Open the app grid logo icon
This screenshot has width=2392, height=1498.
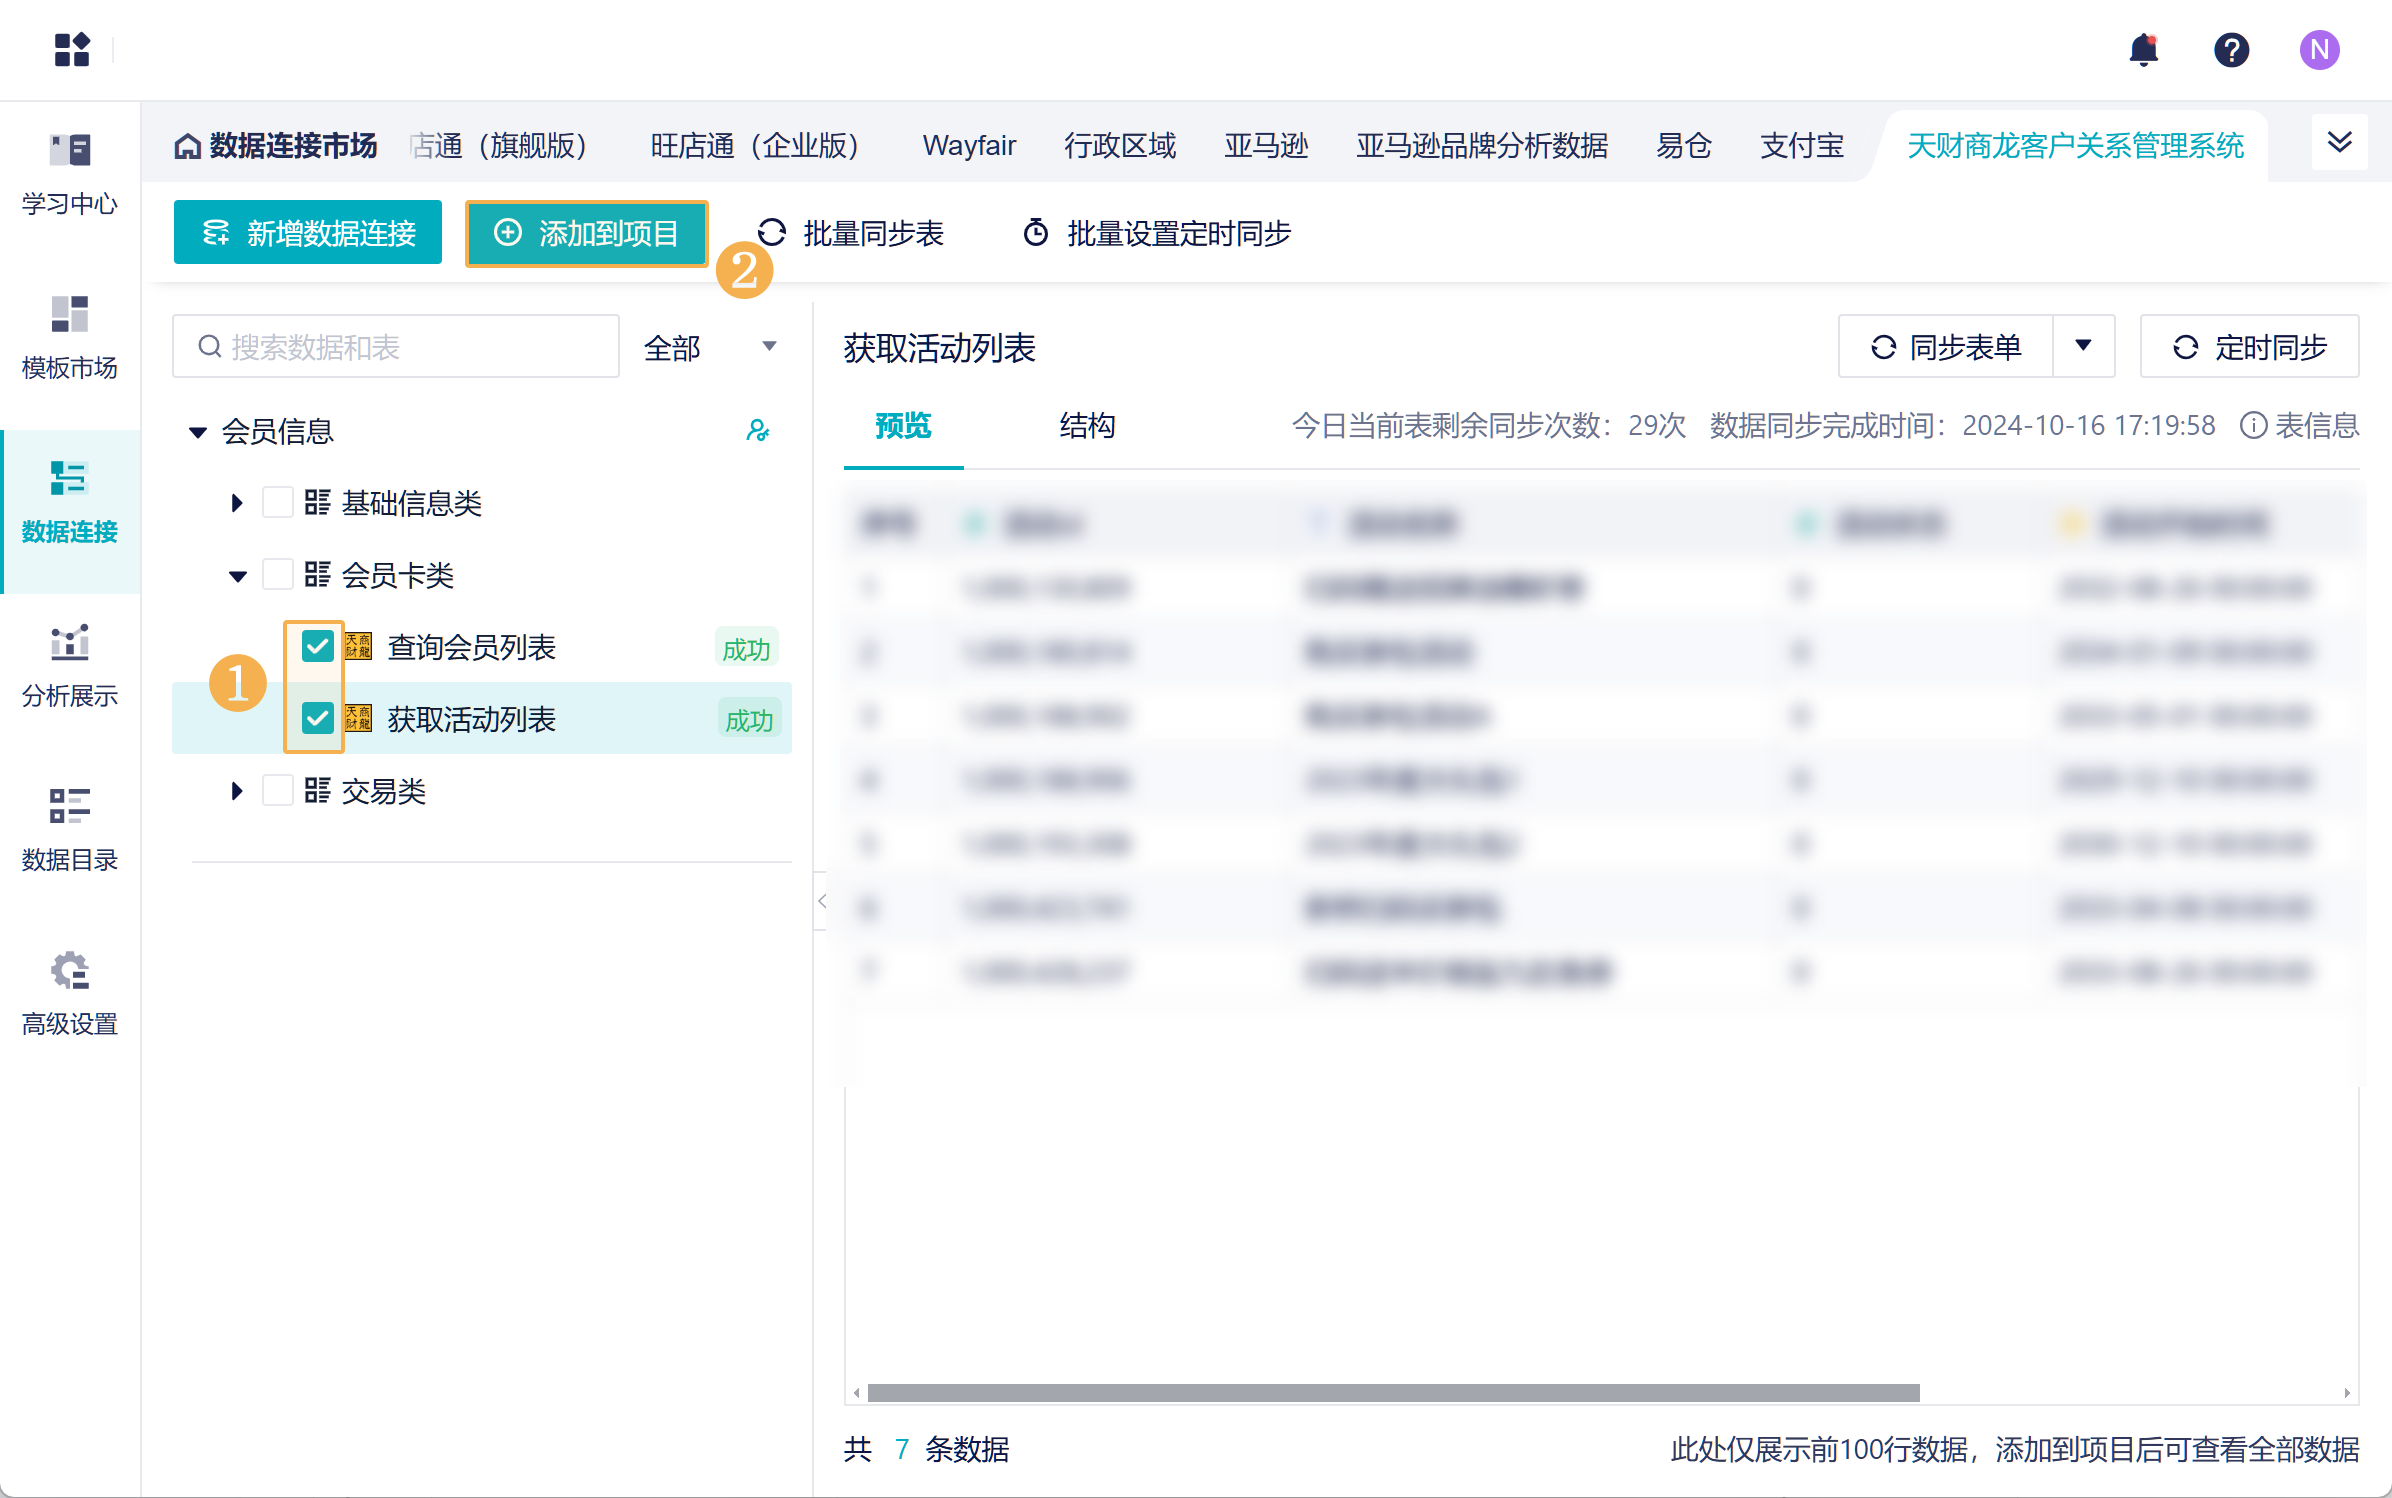tap(72, 50)
